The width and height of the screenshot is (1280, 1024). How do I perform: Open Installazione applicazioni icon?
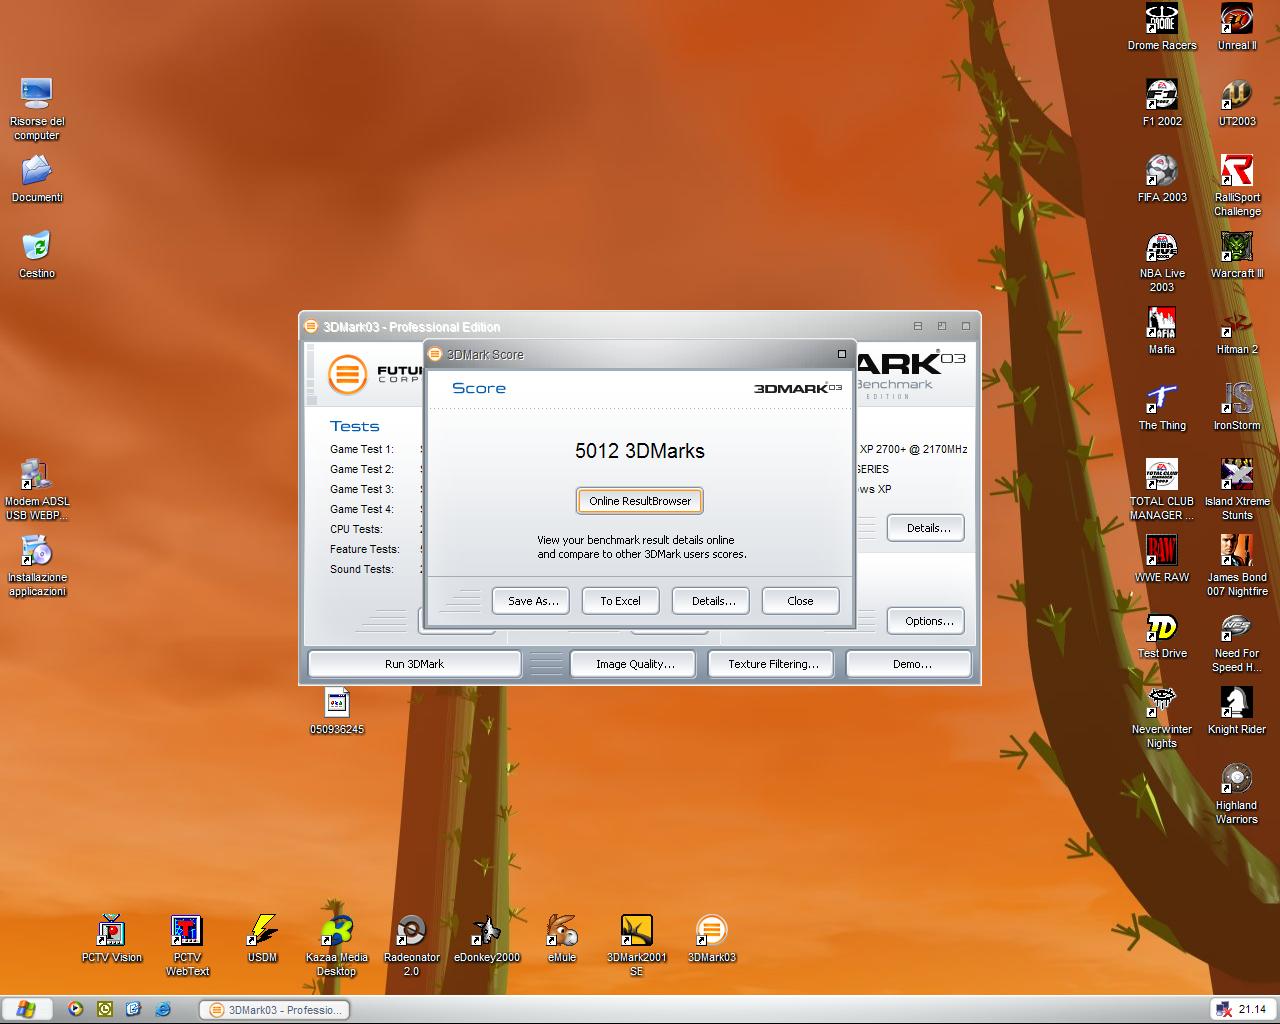tap(37, 566)
